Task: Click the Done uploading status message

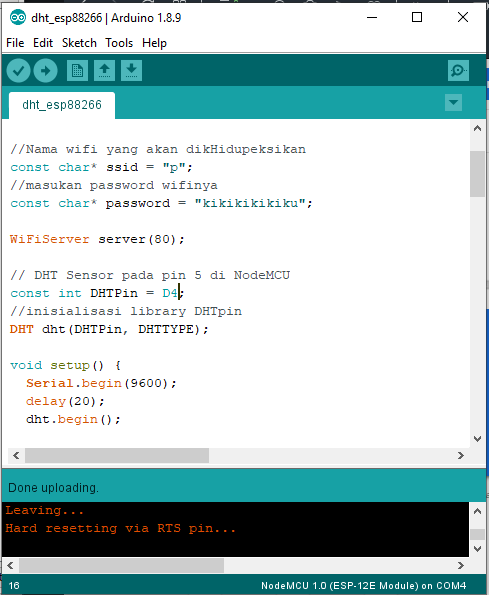Action: [53, 488]
